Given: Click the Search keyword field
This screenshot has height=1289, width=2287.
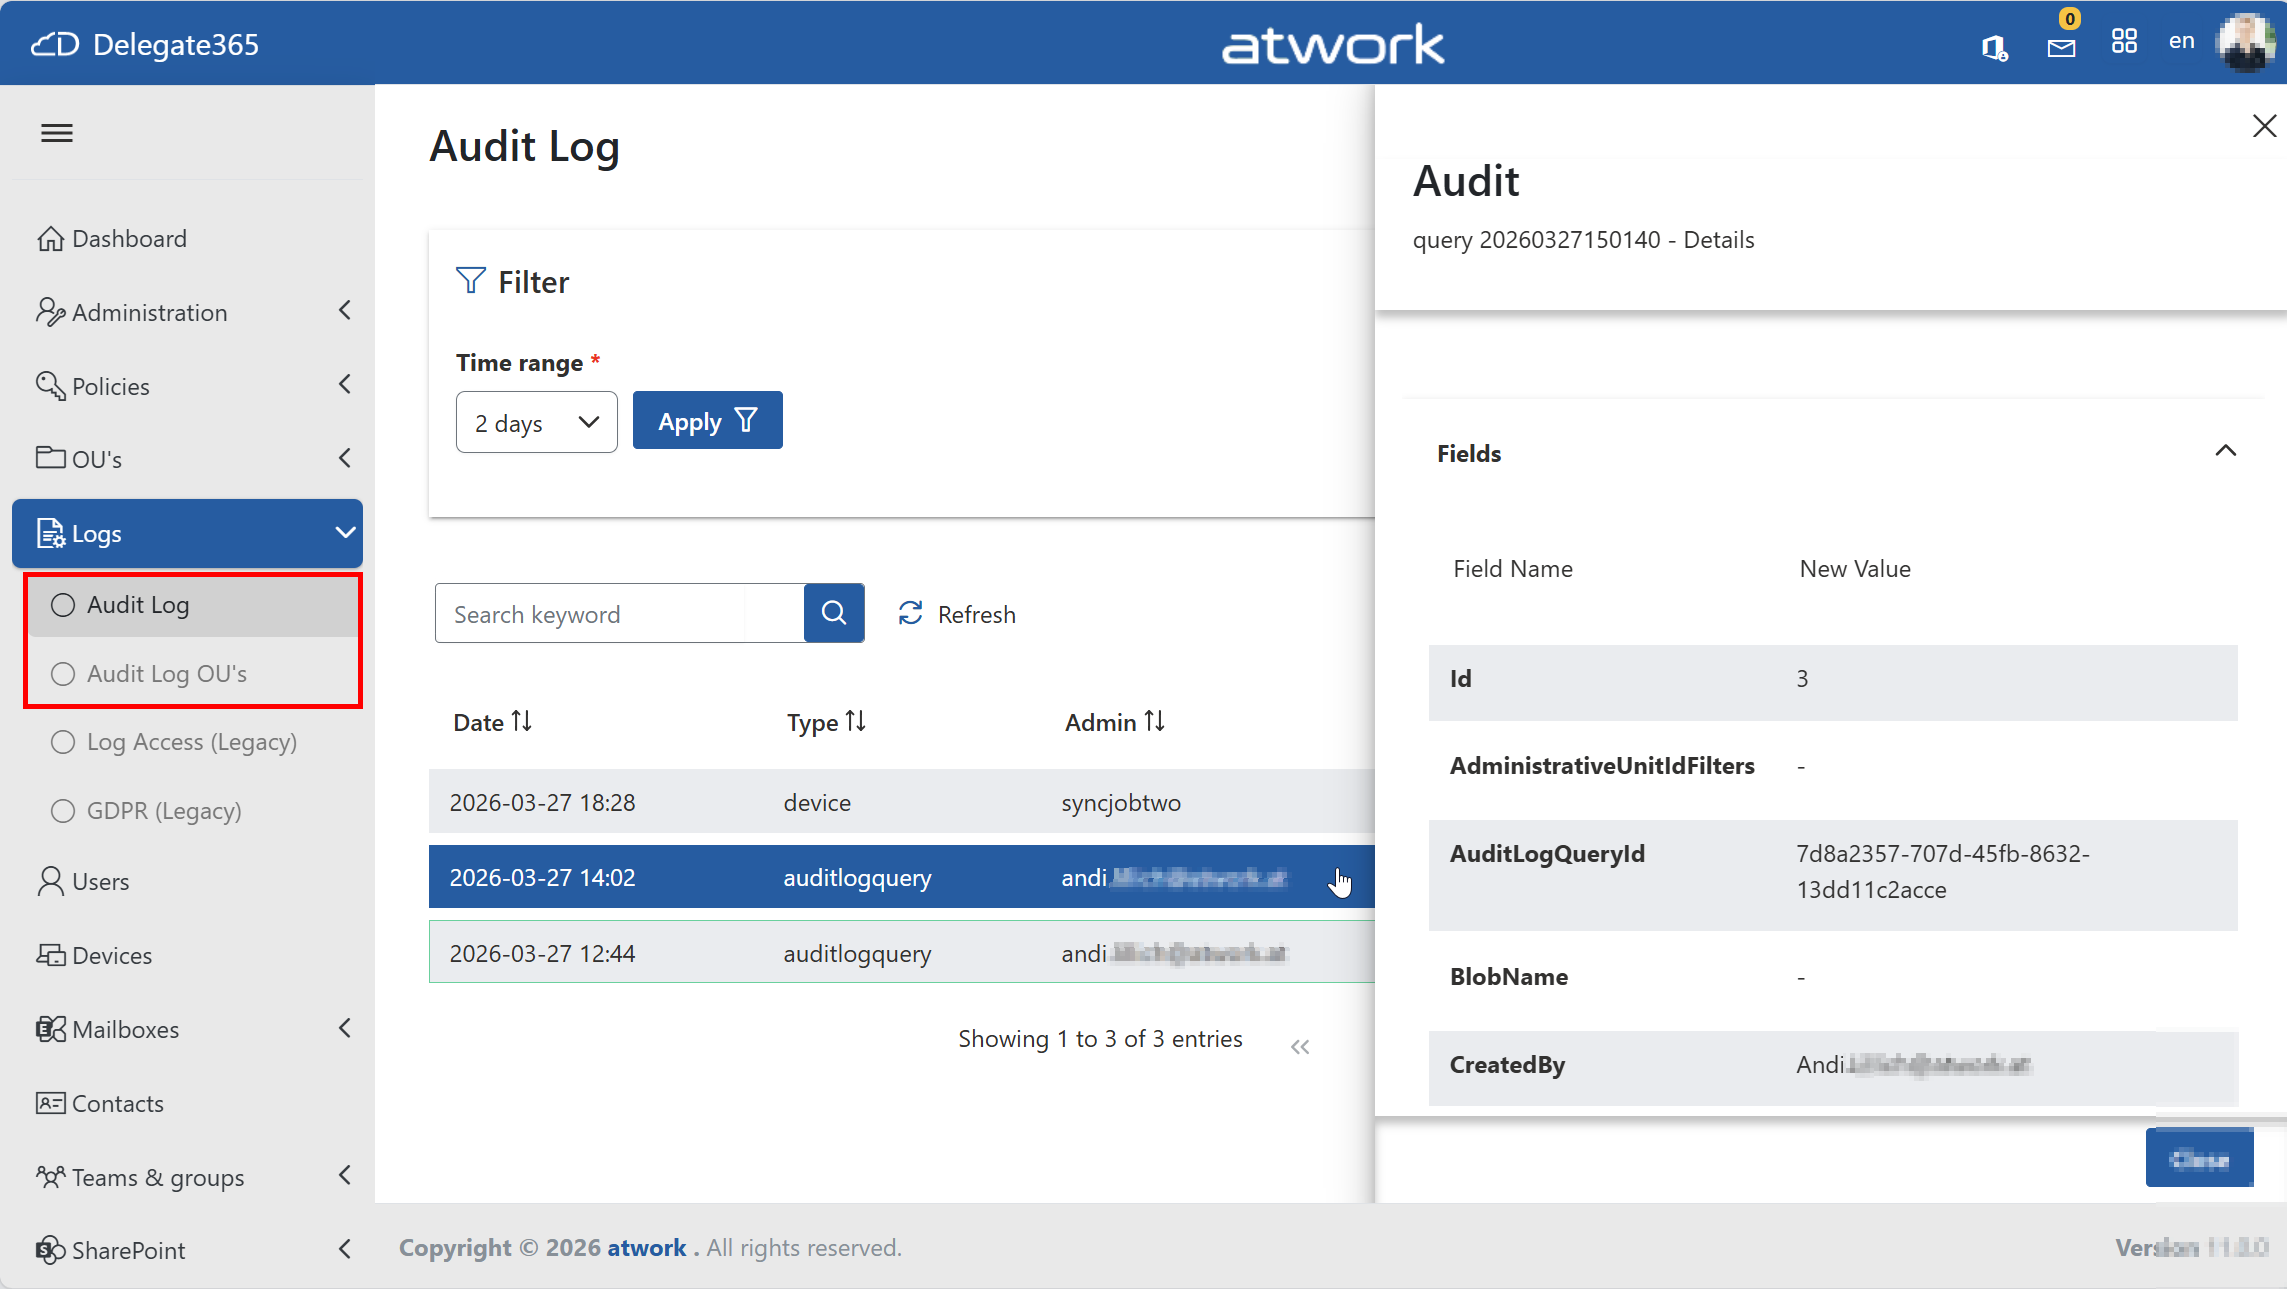Looking at the screenshot, I should (x=590, y=614).
